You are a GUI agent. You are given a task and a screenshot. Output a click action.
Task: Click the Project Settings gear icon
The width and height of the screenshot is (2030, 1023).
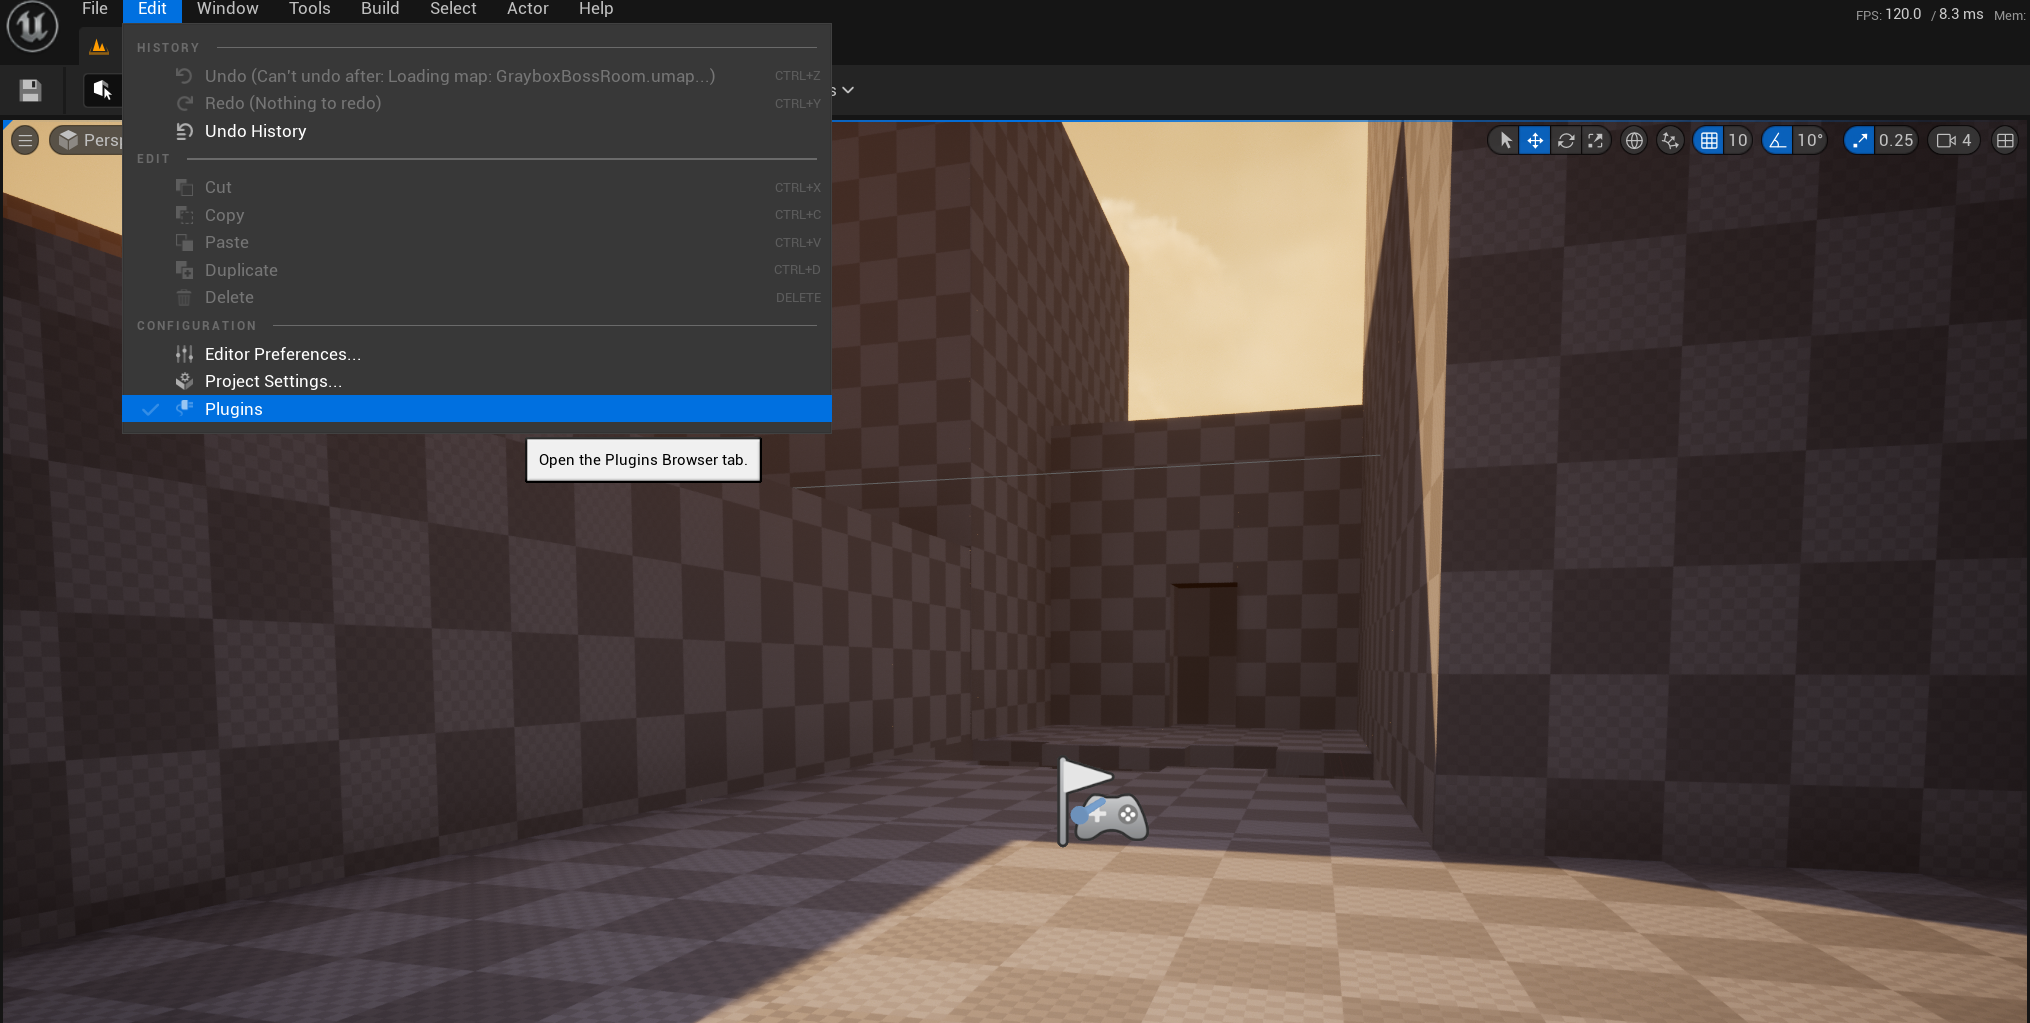pos(184,381)
